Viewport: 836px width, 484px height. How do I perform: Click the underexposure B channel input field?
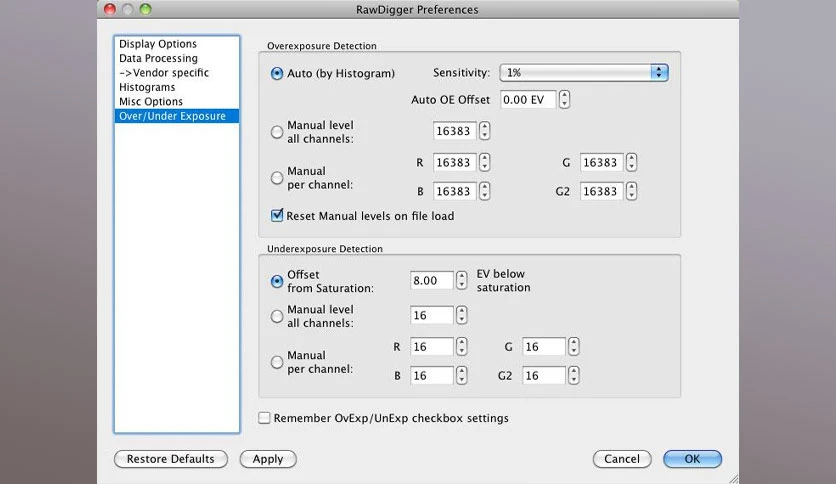tap(431, 375)
